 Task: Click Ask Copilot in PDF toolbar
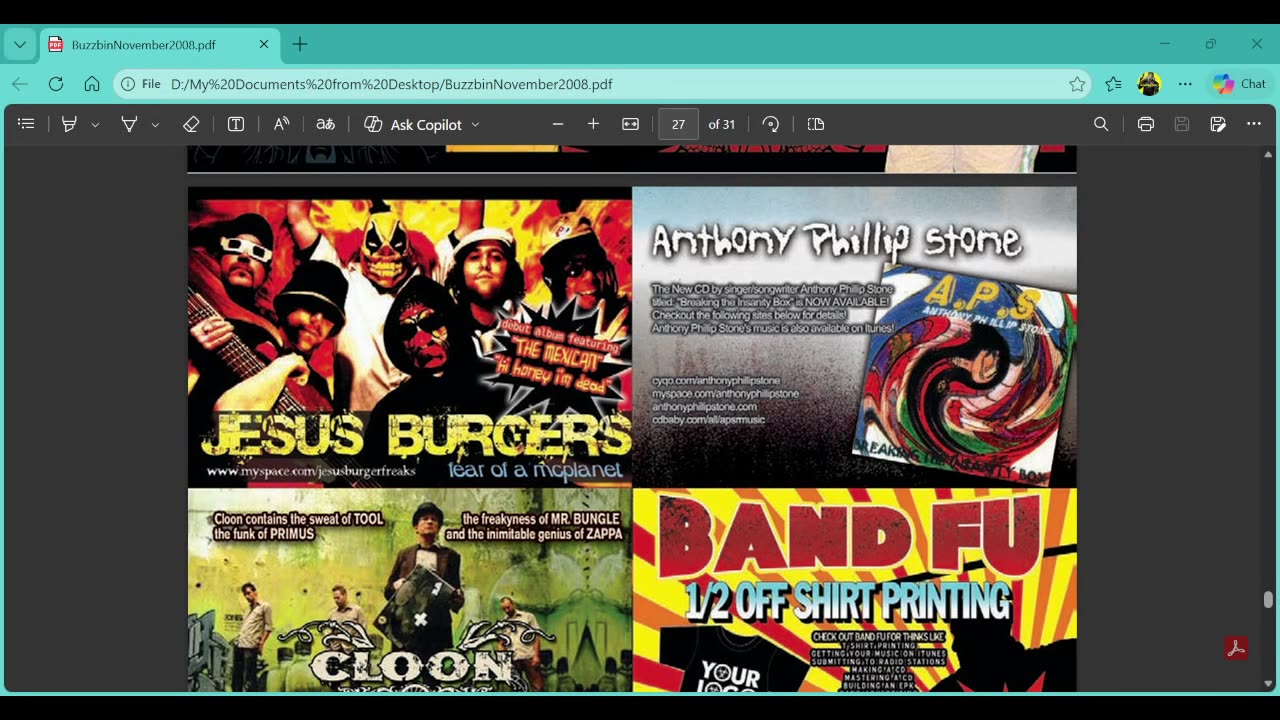click(x=412, y=124)
